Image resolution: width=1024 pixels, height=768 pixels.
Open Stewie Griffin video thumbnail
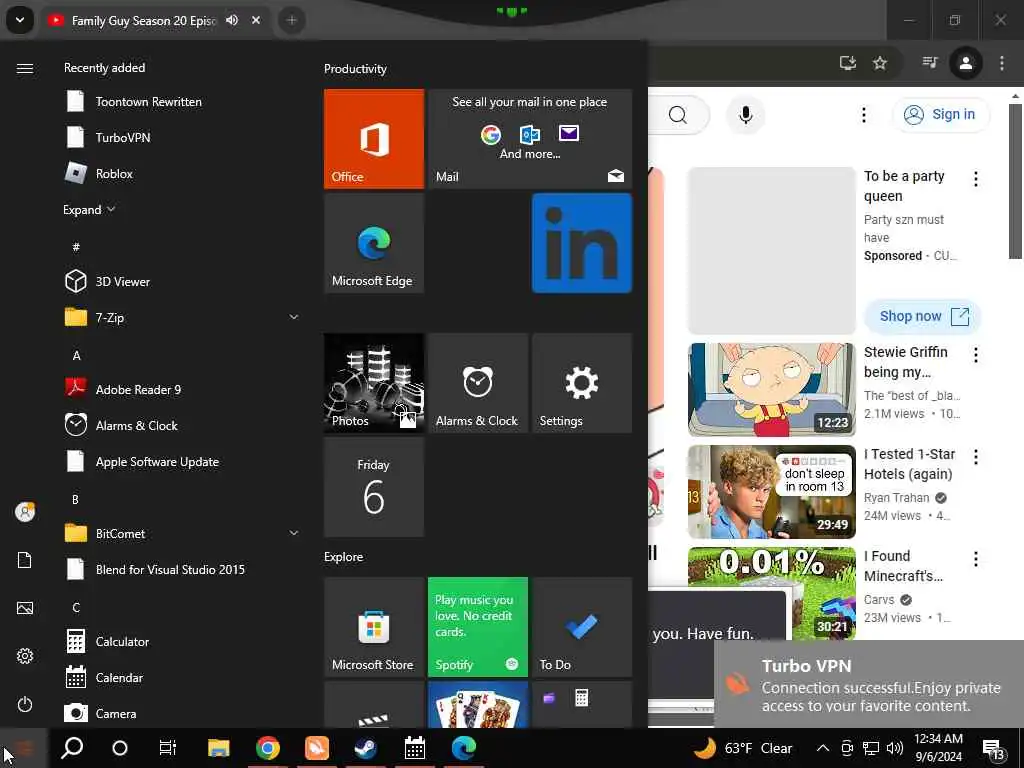pos(772,390)
